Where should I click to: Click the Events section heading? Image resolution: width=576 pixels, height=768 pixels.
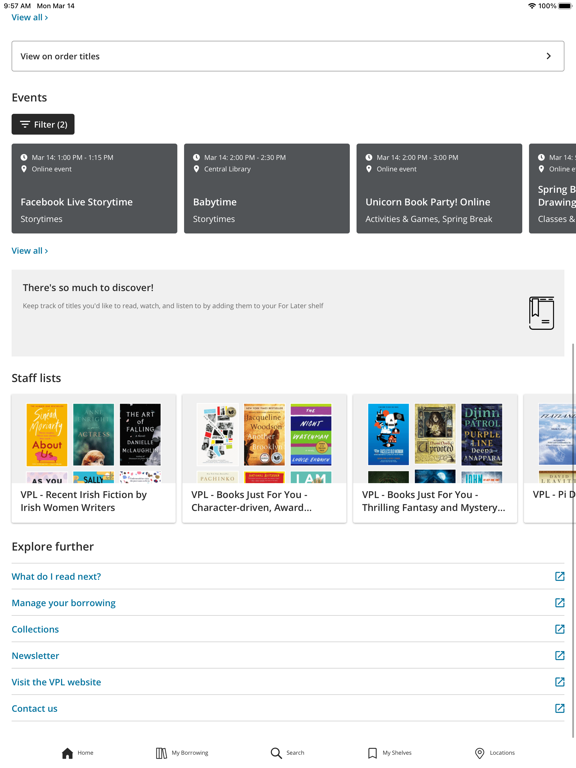[29, 97]
